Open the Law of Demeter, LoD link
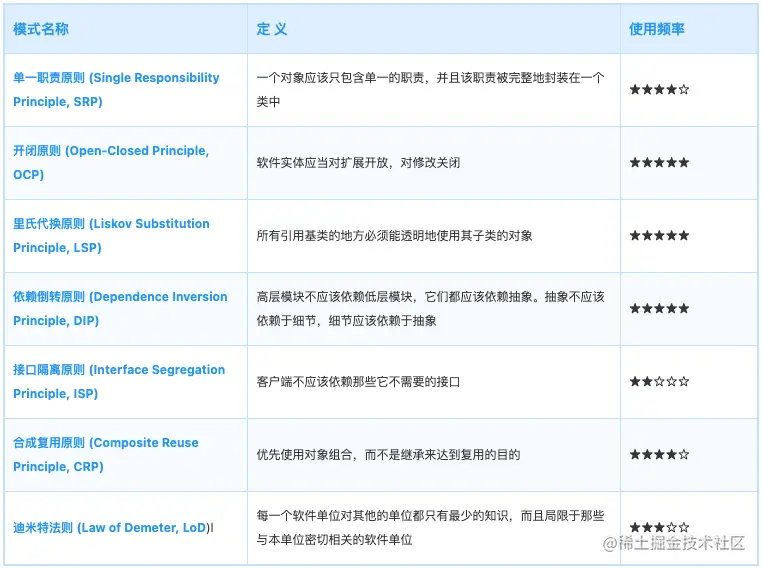The image size is (762, 569). click(112, 528)
